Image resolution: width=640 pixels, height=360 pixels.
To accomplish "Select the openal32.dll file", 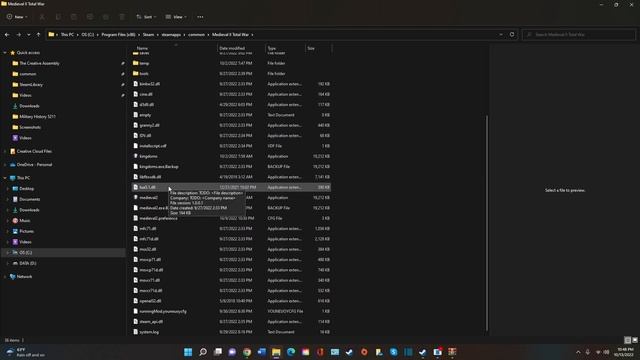I will click(231, 301).
